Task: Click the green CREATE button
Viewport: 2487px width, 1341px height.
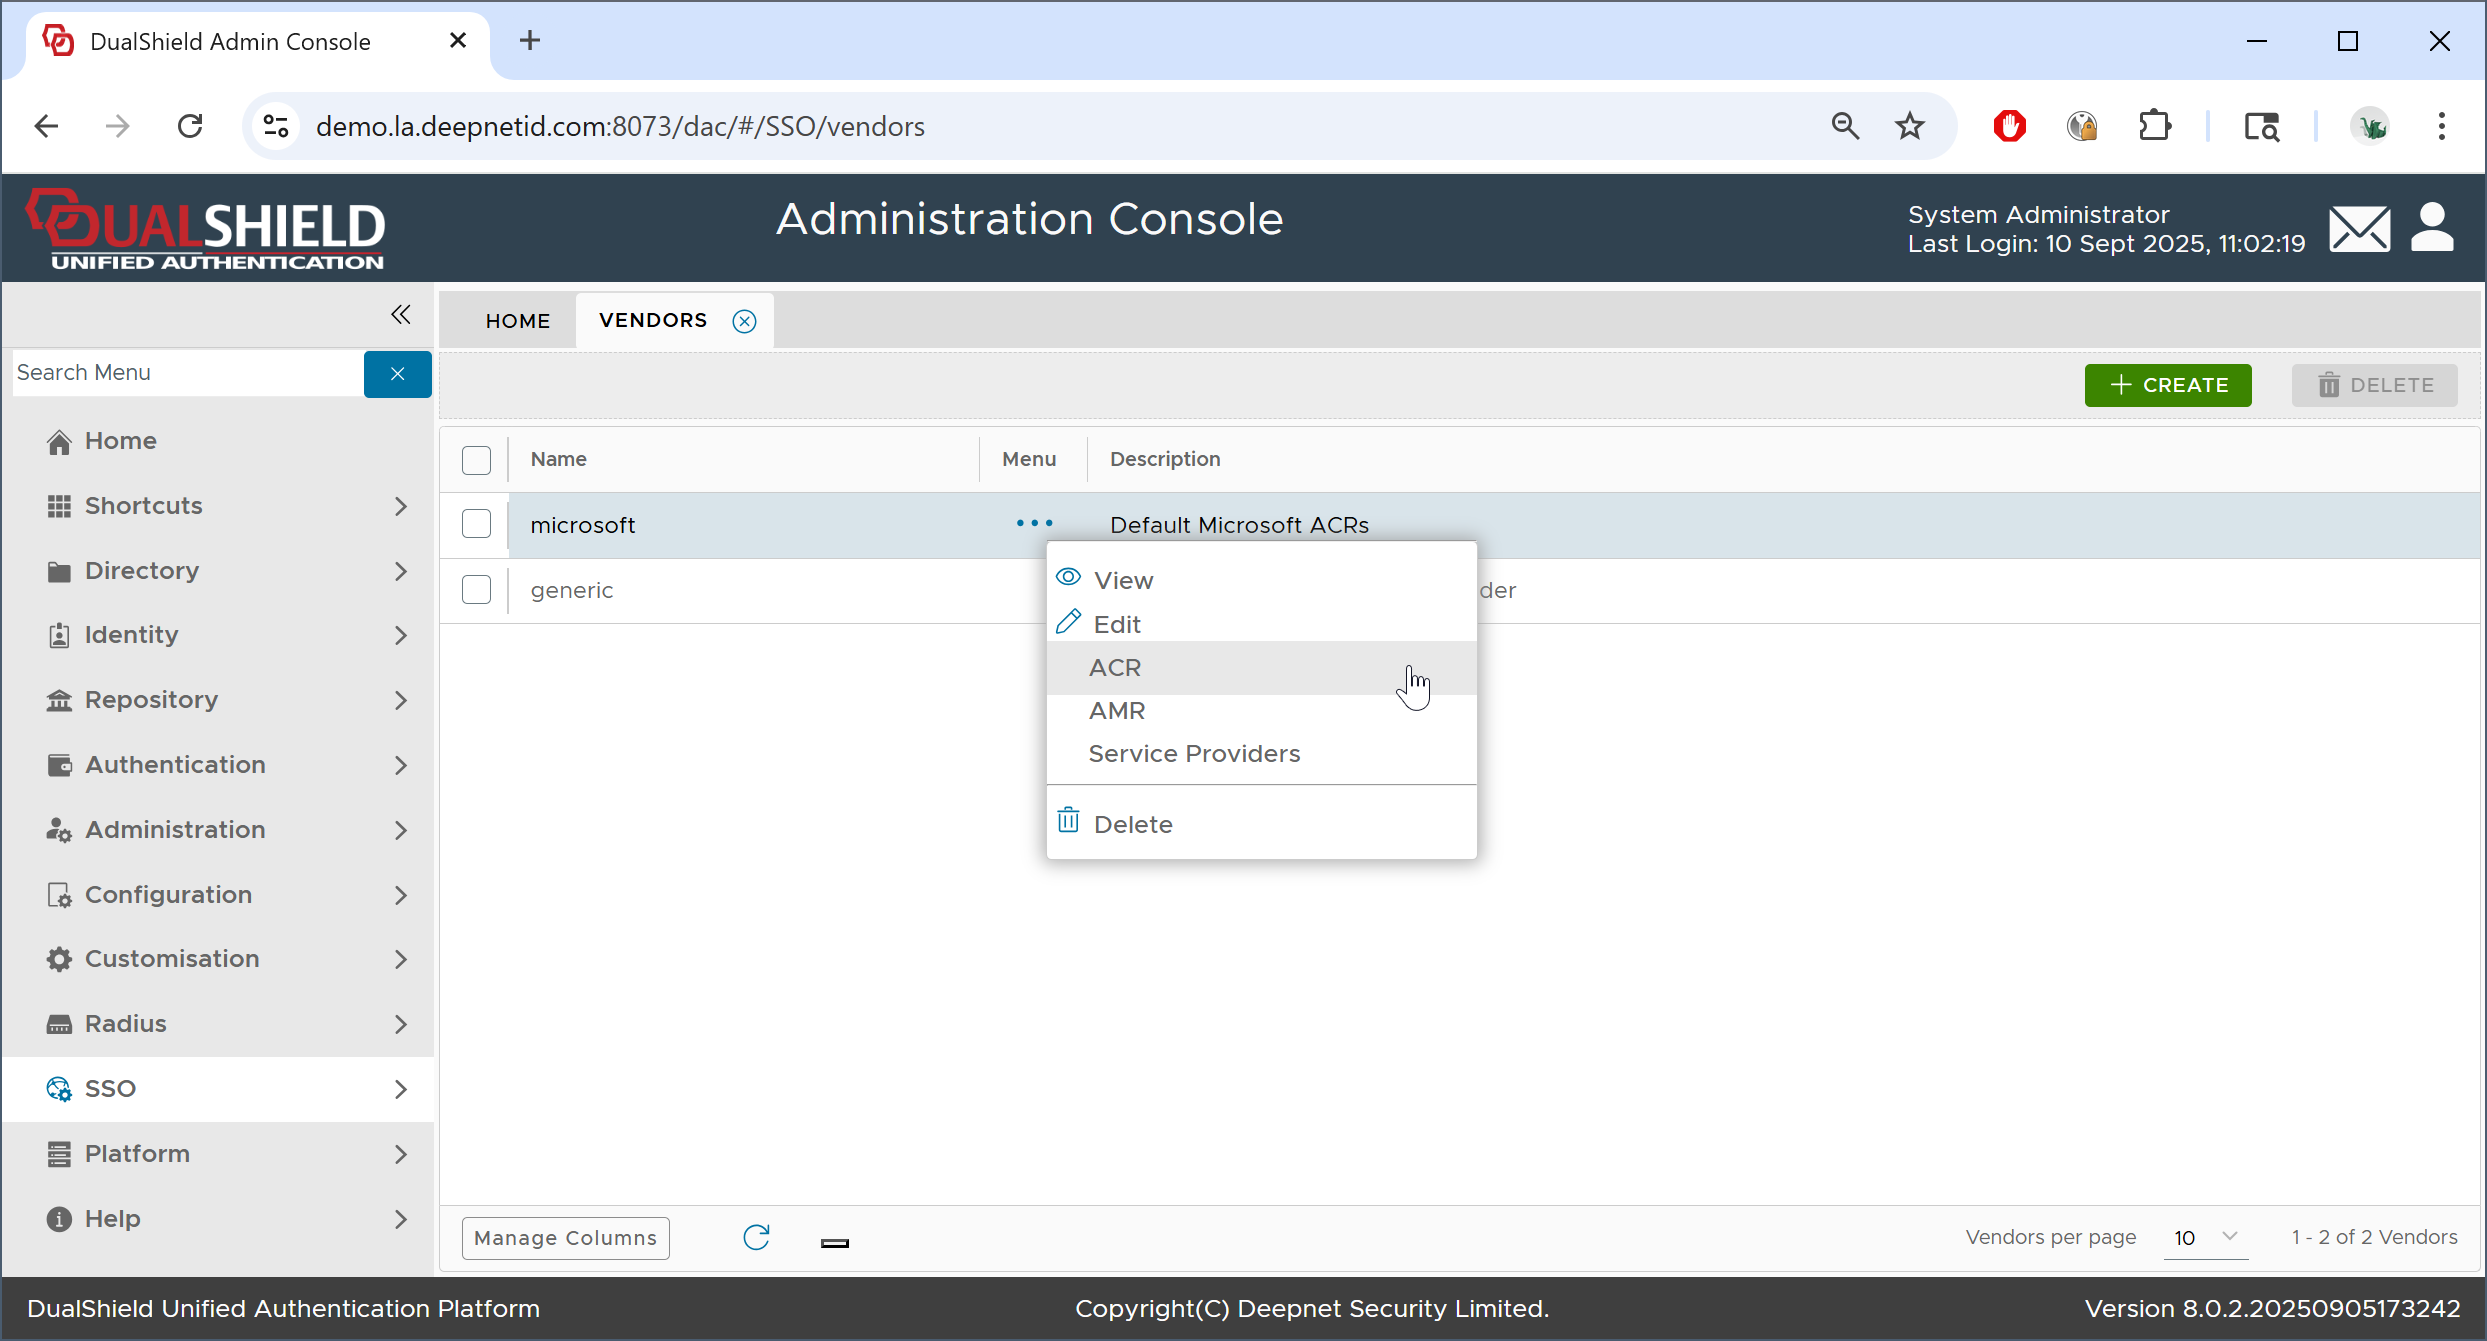Action: (x=2167, y=385)
